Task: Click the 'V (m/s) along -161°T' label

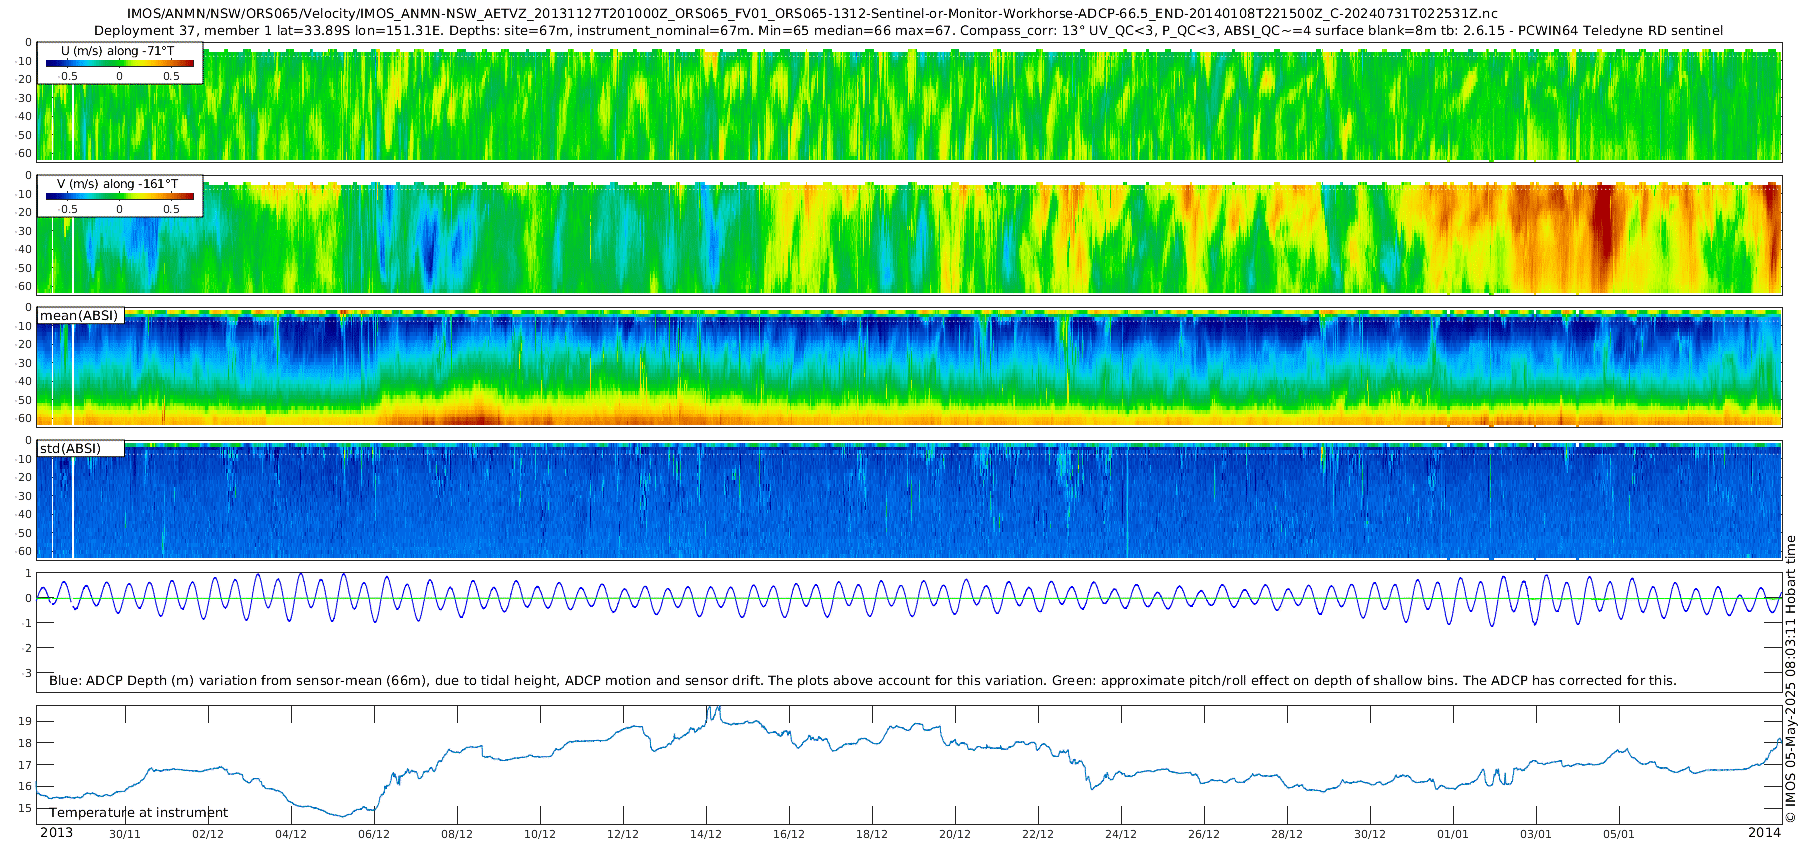Action: coord(118,184)
